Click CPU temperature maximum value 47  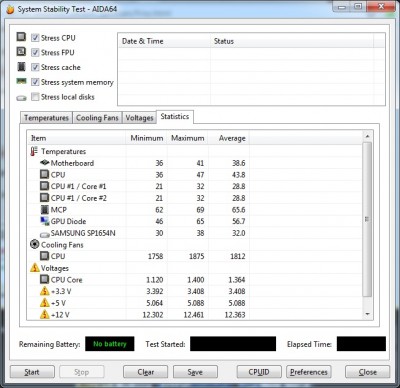click(x=200, y=175)
